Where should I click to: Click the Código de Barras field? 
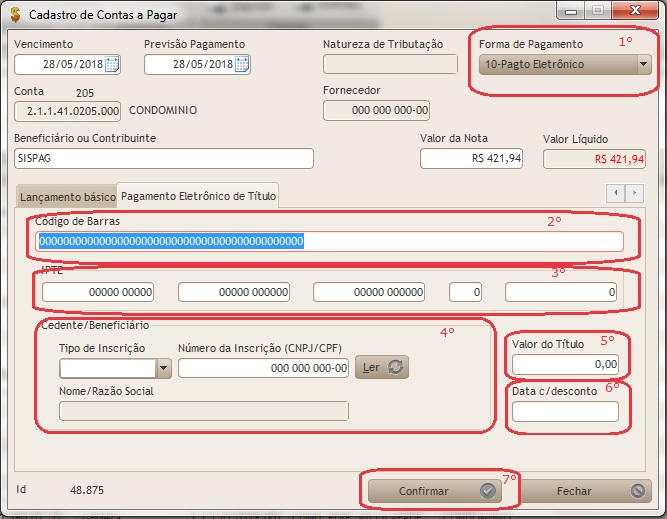(x=329, y=241)
